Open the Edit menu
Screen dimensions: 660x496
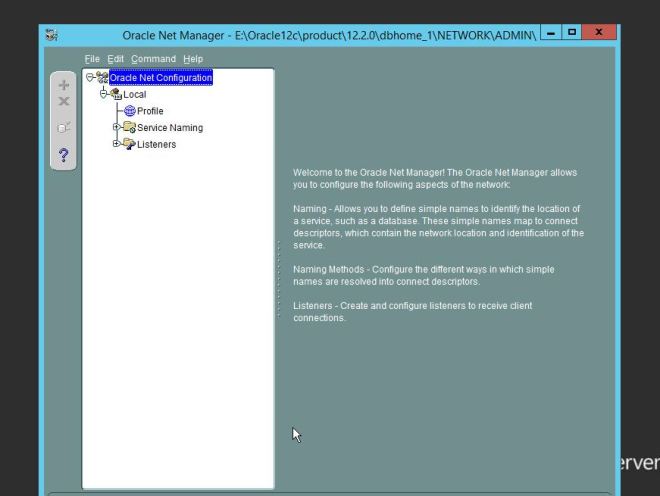pyautogui.click(x=116, y=59)
